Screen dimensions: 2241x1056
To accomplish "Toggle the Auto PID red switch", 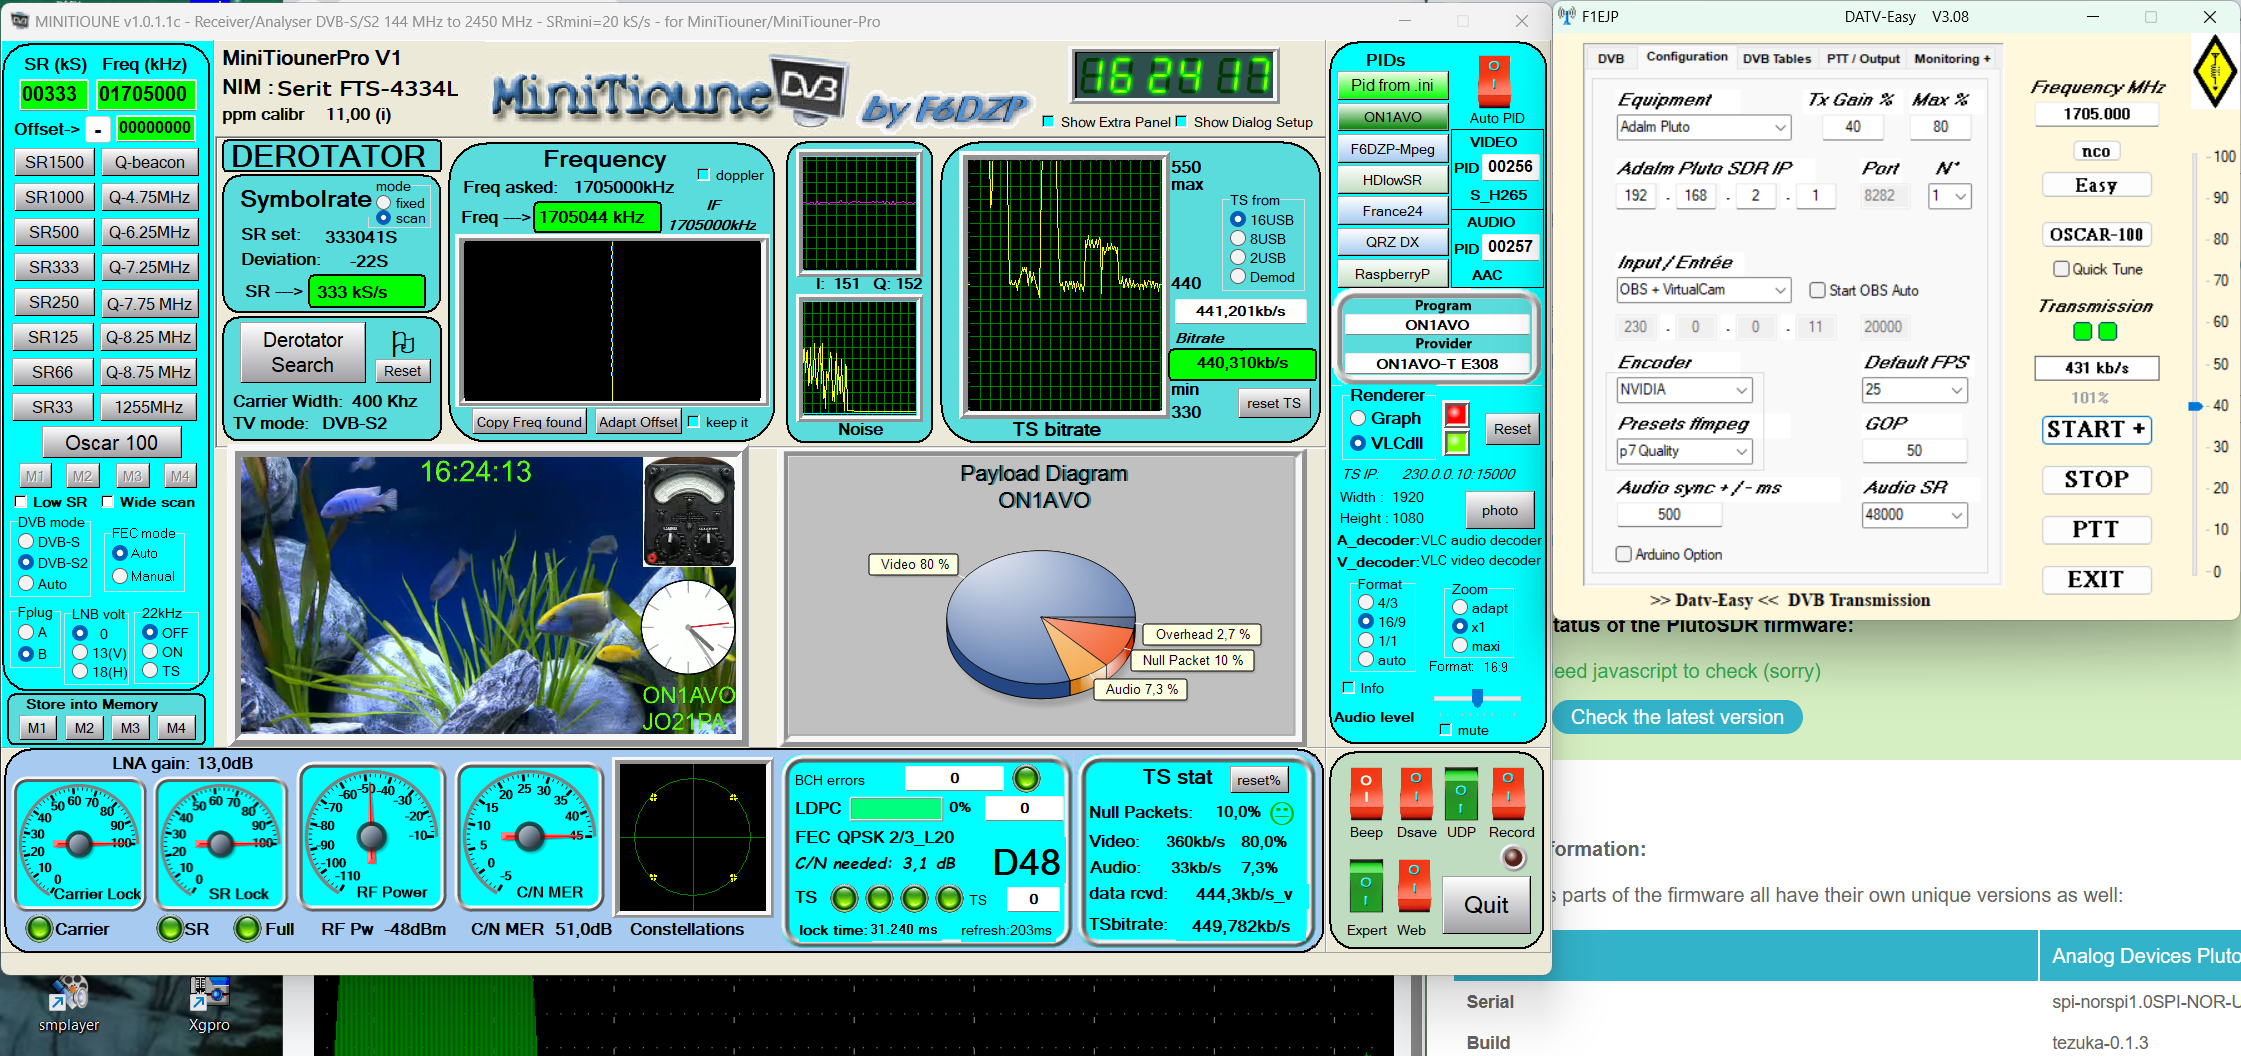I will 1494,79.
